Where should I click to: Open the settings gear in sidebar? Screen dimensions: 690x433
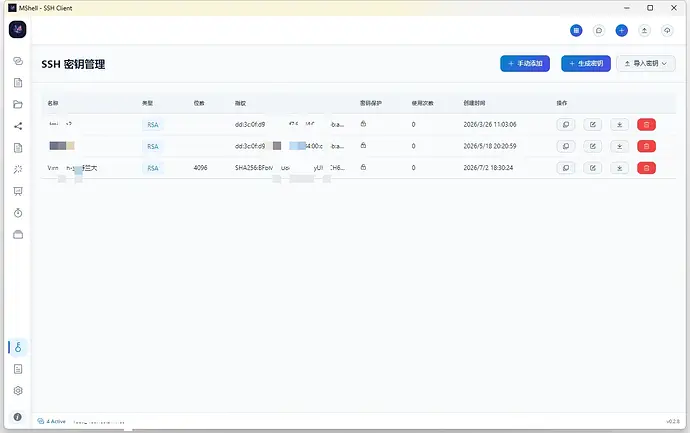click(x=18, y=391)
